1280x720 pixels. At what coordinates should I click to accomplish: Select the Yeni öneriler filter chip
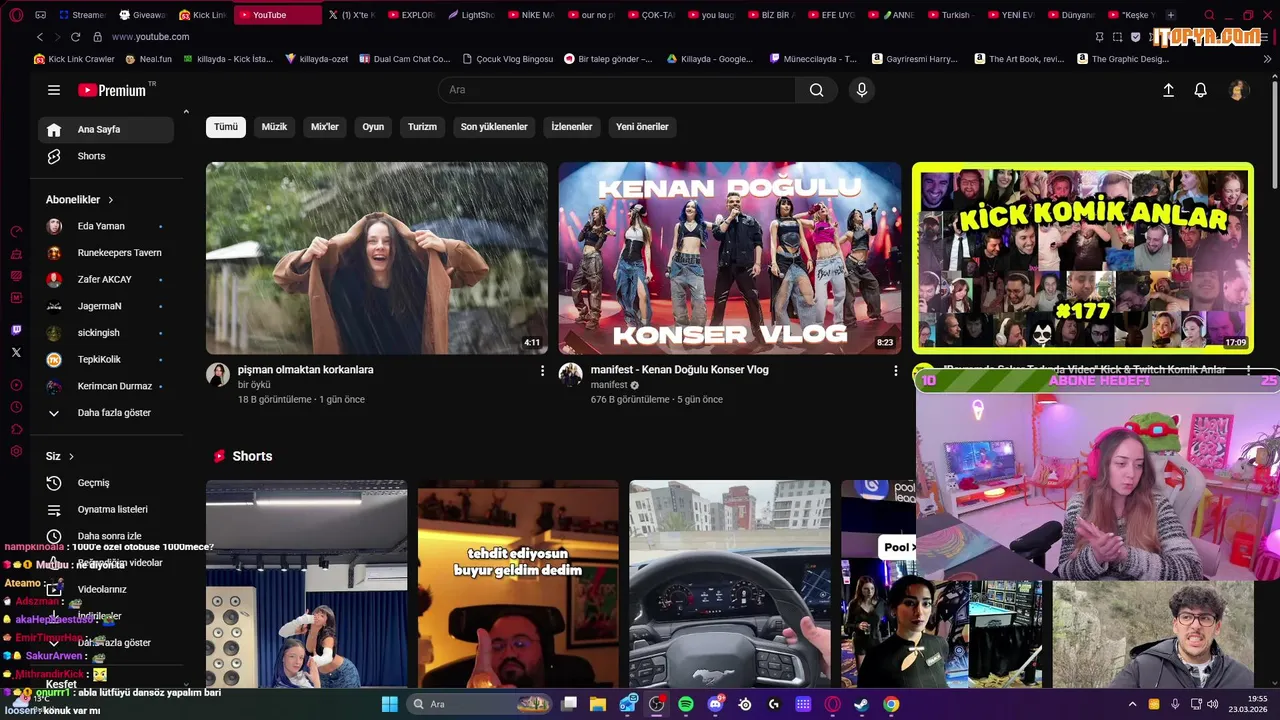(x=642, y=127)
